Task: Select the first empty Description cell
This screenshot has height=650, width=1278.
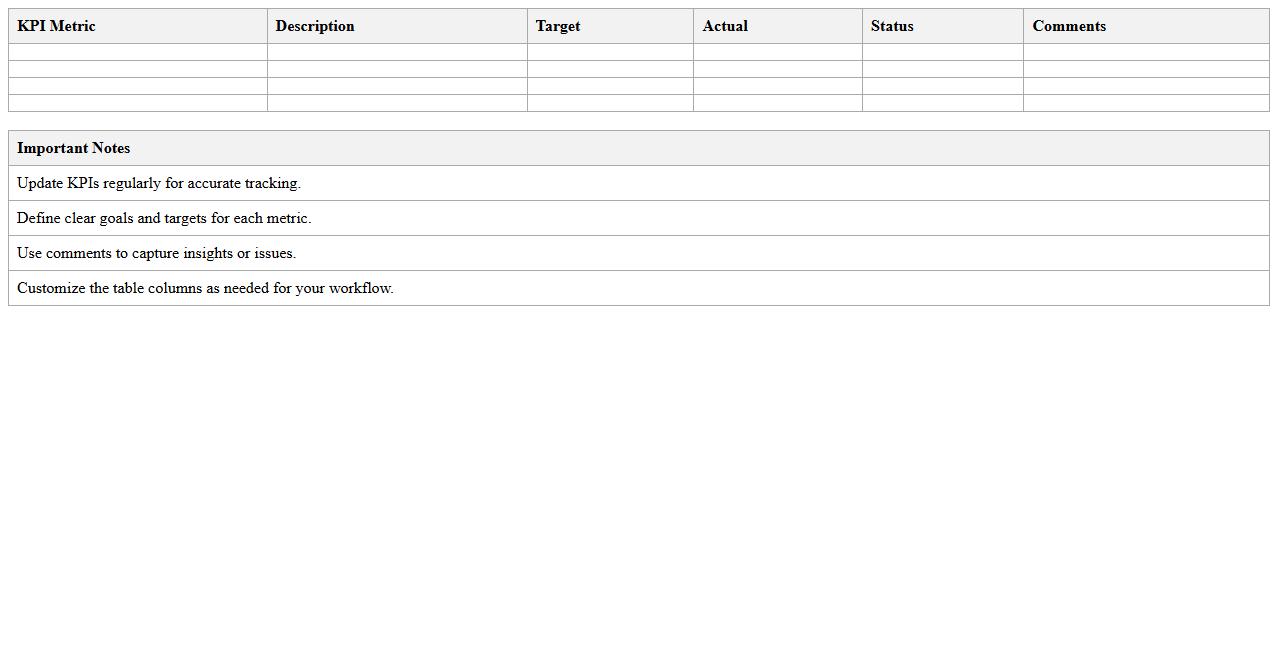Action: click(396, 52)
